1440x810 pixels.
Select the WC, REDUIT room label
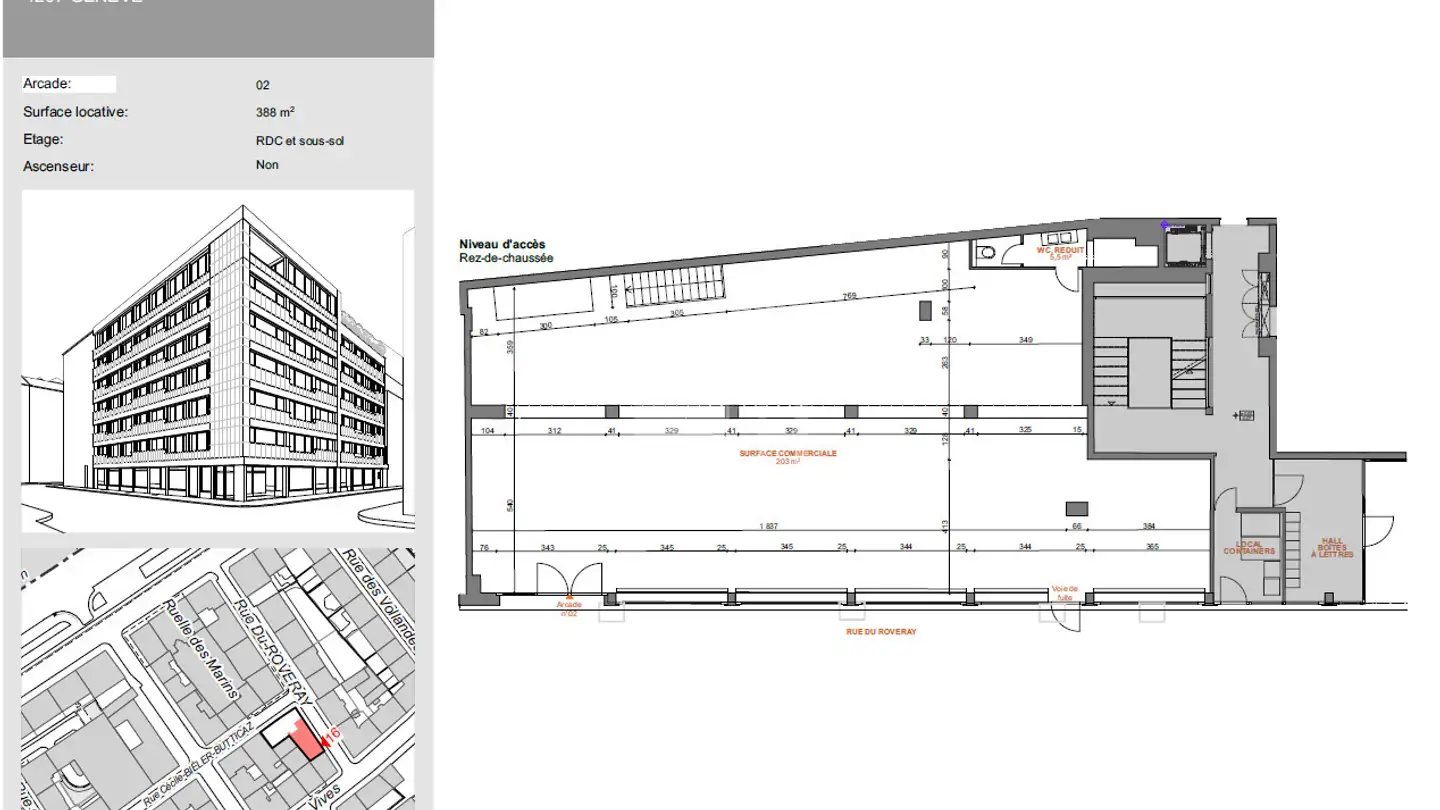pyautogui.click(x=1060, y=253)
